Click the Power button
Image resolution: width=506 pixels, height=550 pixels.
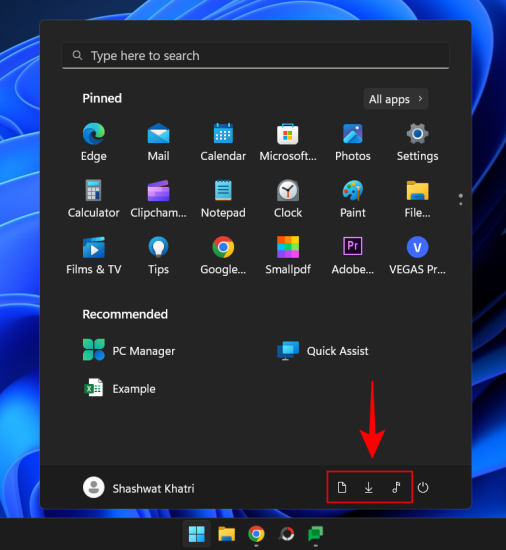coord(423,488)
